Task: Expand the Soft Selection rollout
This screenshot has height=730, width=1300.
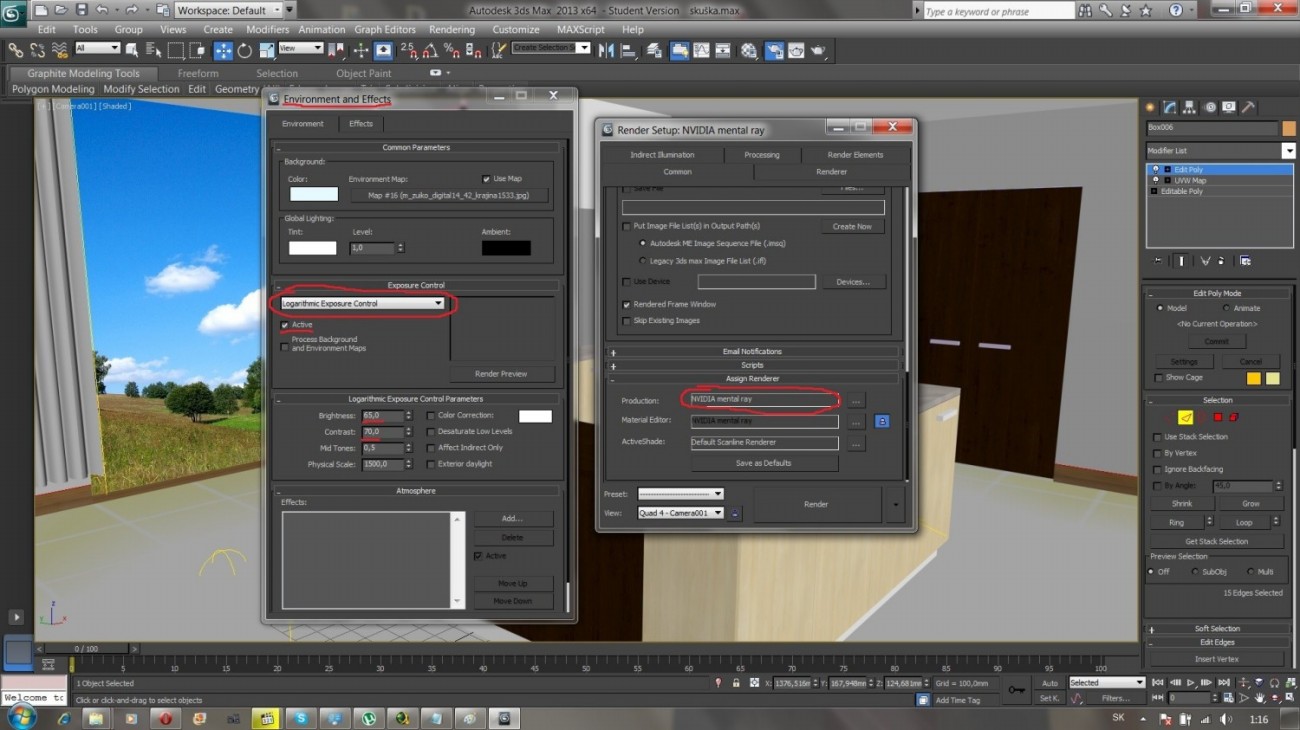Action: (1217, 629)
